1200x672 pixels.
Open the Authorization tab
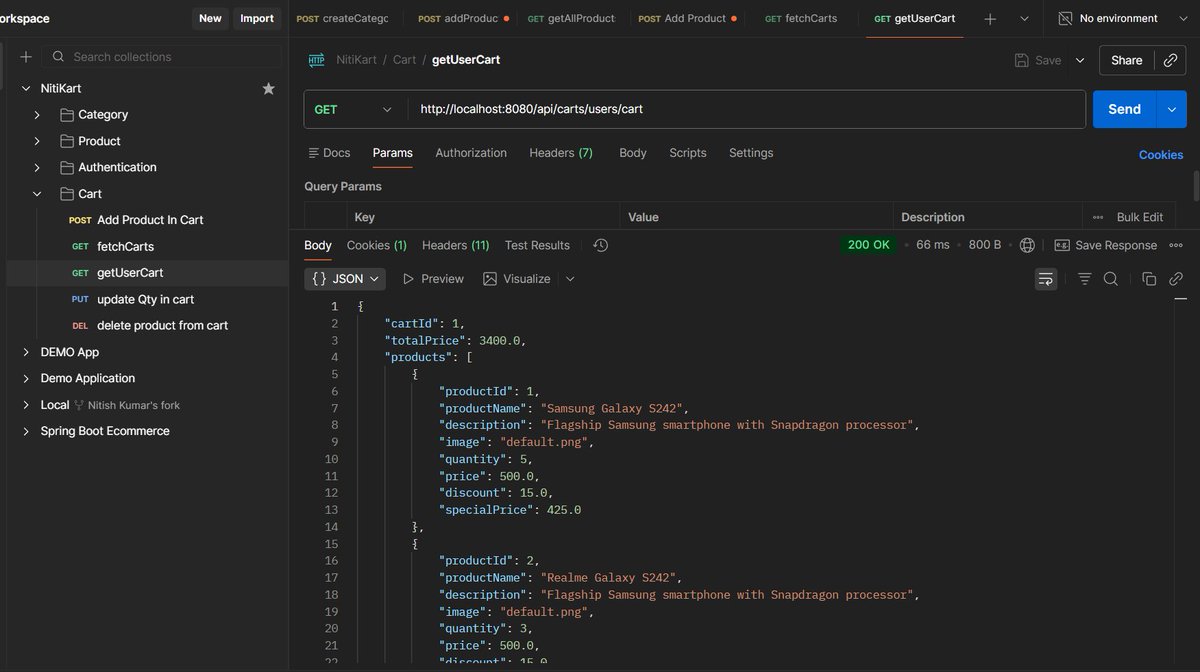pos(471,153)
